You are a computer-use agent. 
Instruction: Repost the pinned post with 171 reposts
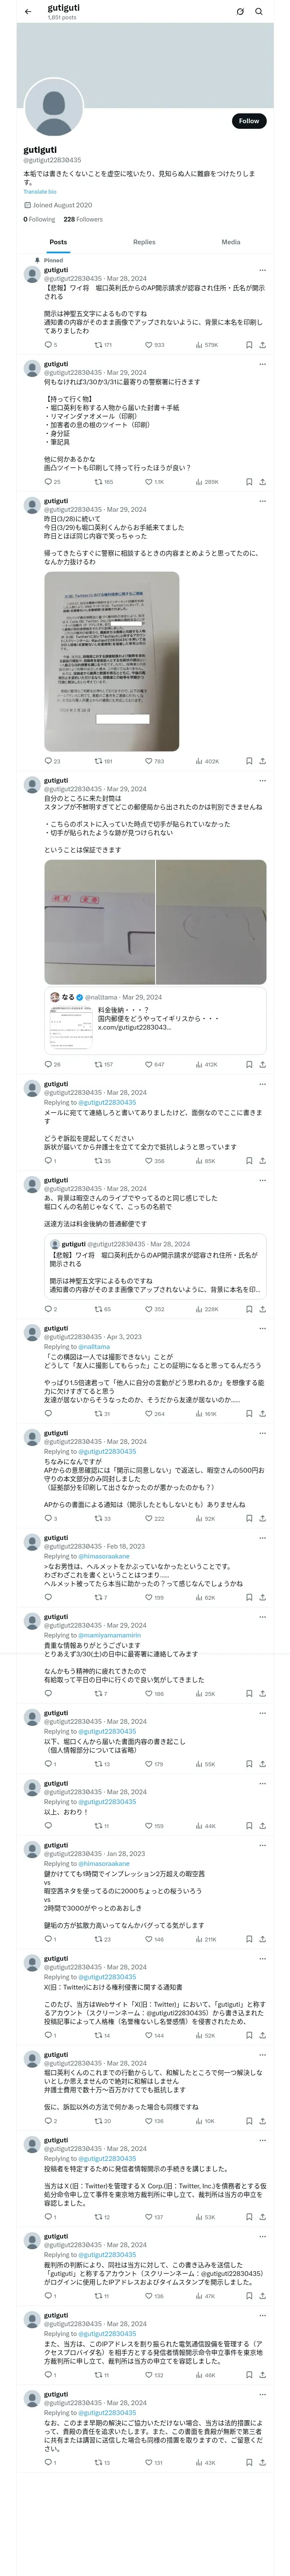103,345
